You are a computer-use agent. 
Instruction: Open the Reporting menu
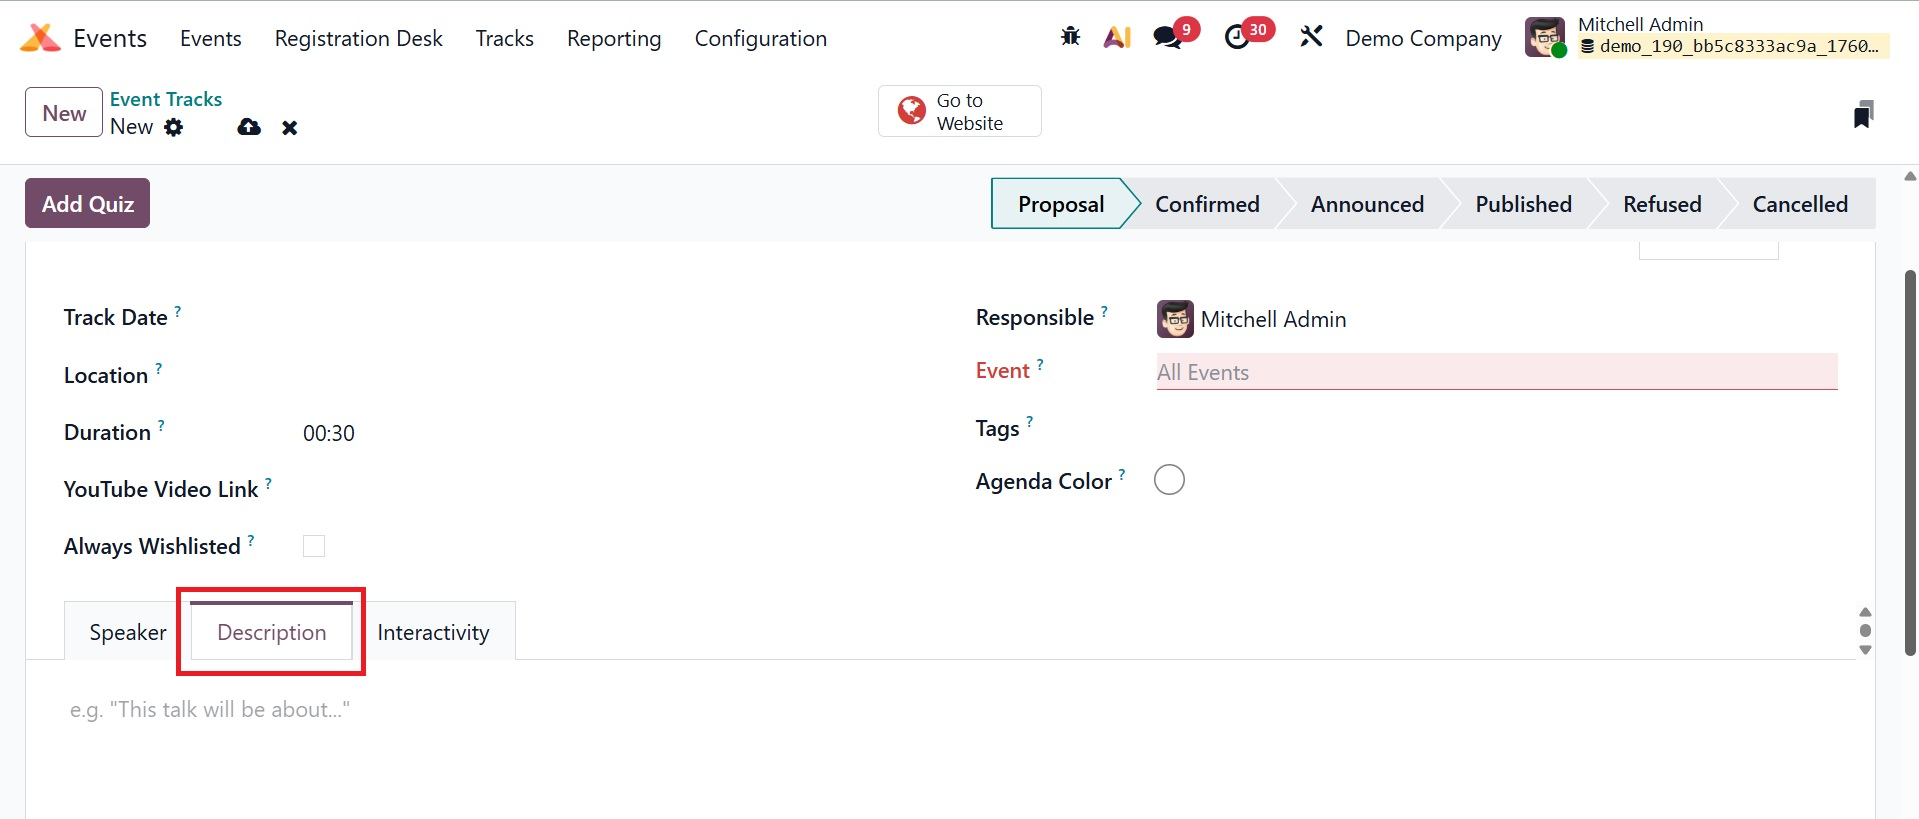click(x=614, y=38)
